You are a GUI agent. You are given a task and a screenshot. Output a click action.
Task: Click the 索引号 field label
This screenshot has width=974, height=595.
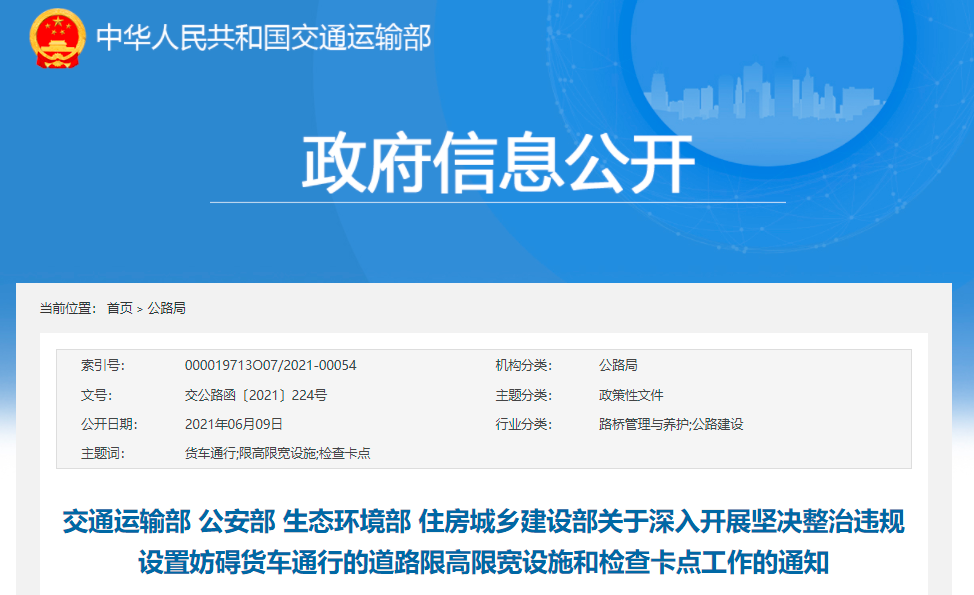(103, 365)
